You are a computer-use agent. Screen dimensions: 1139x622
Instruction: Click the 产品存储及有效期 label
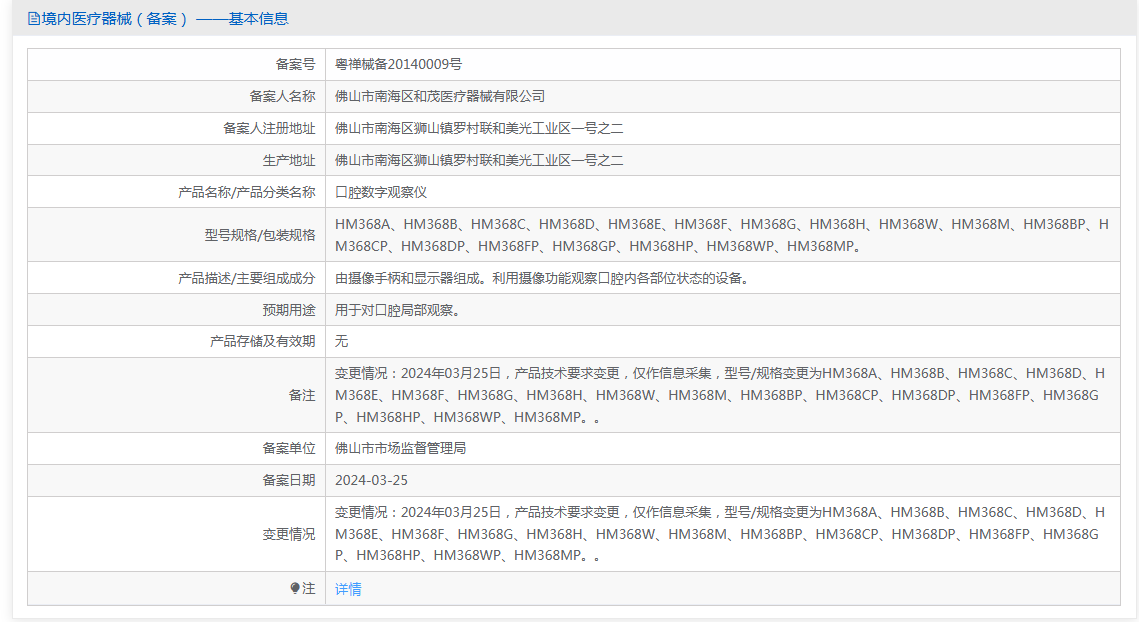(x=263, y=342)
